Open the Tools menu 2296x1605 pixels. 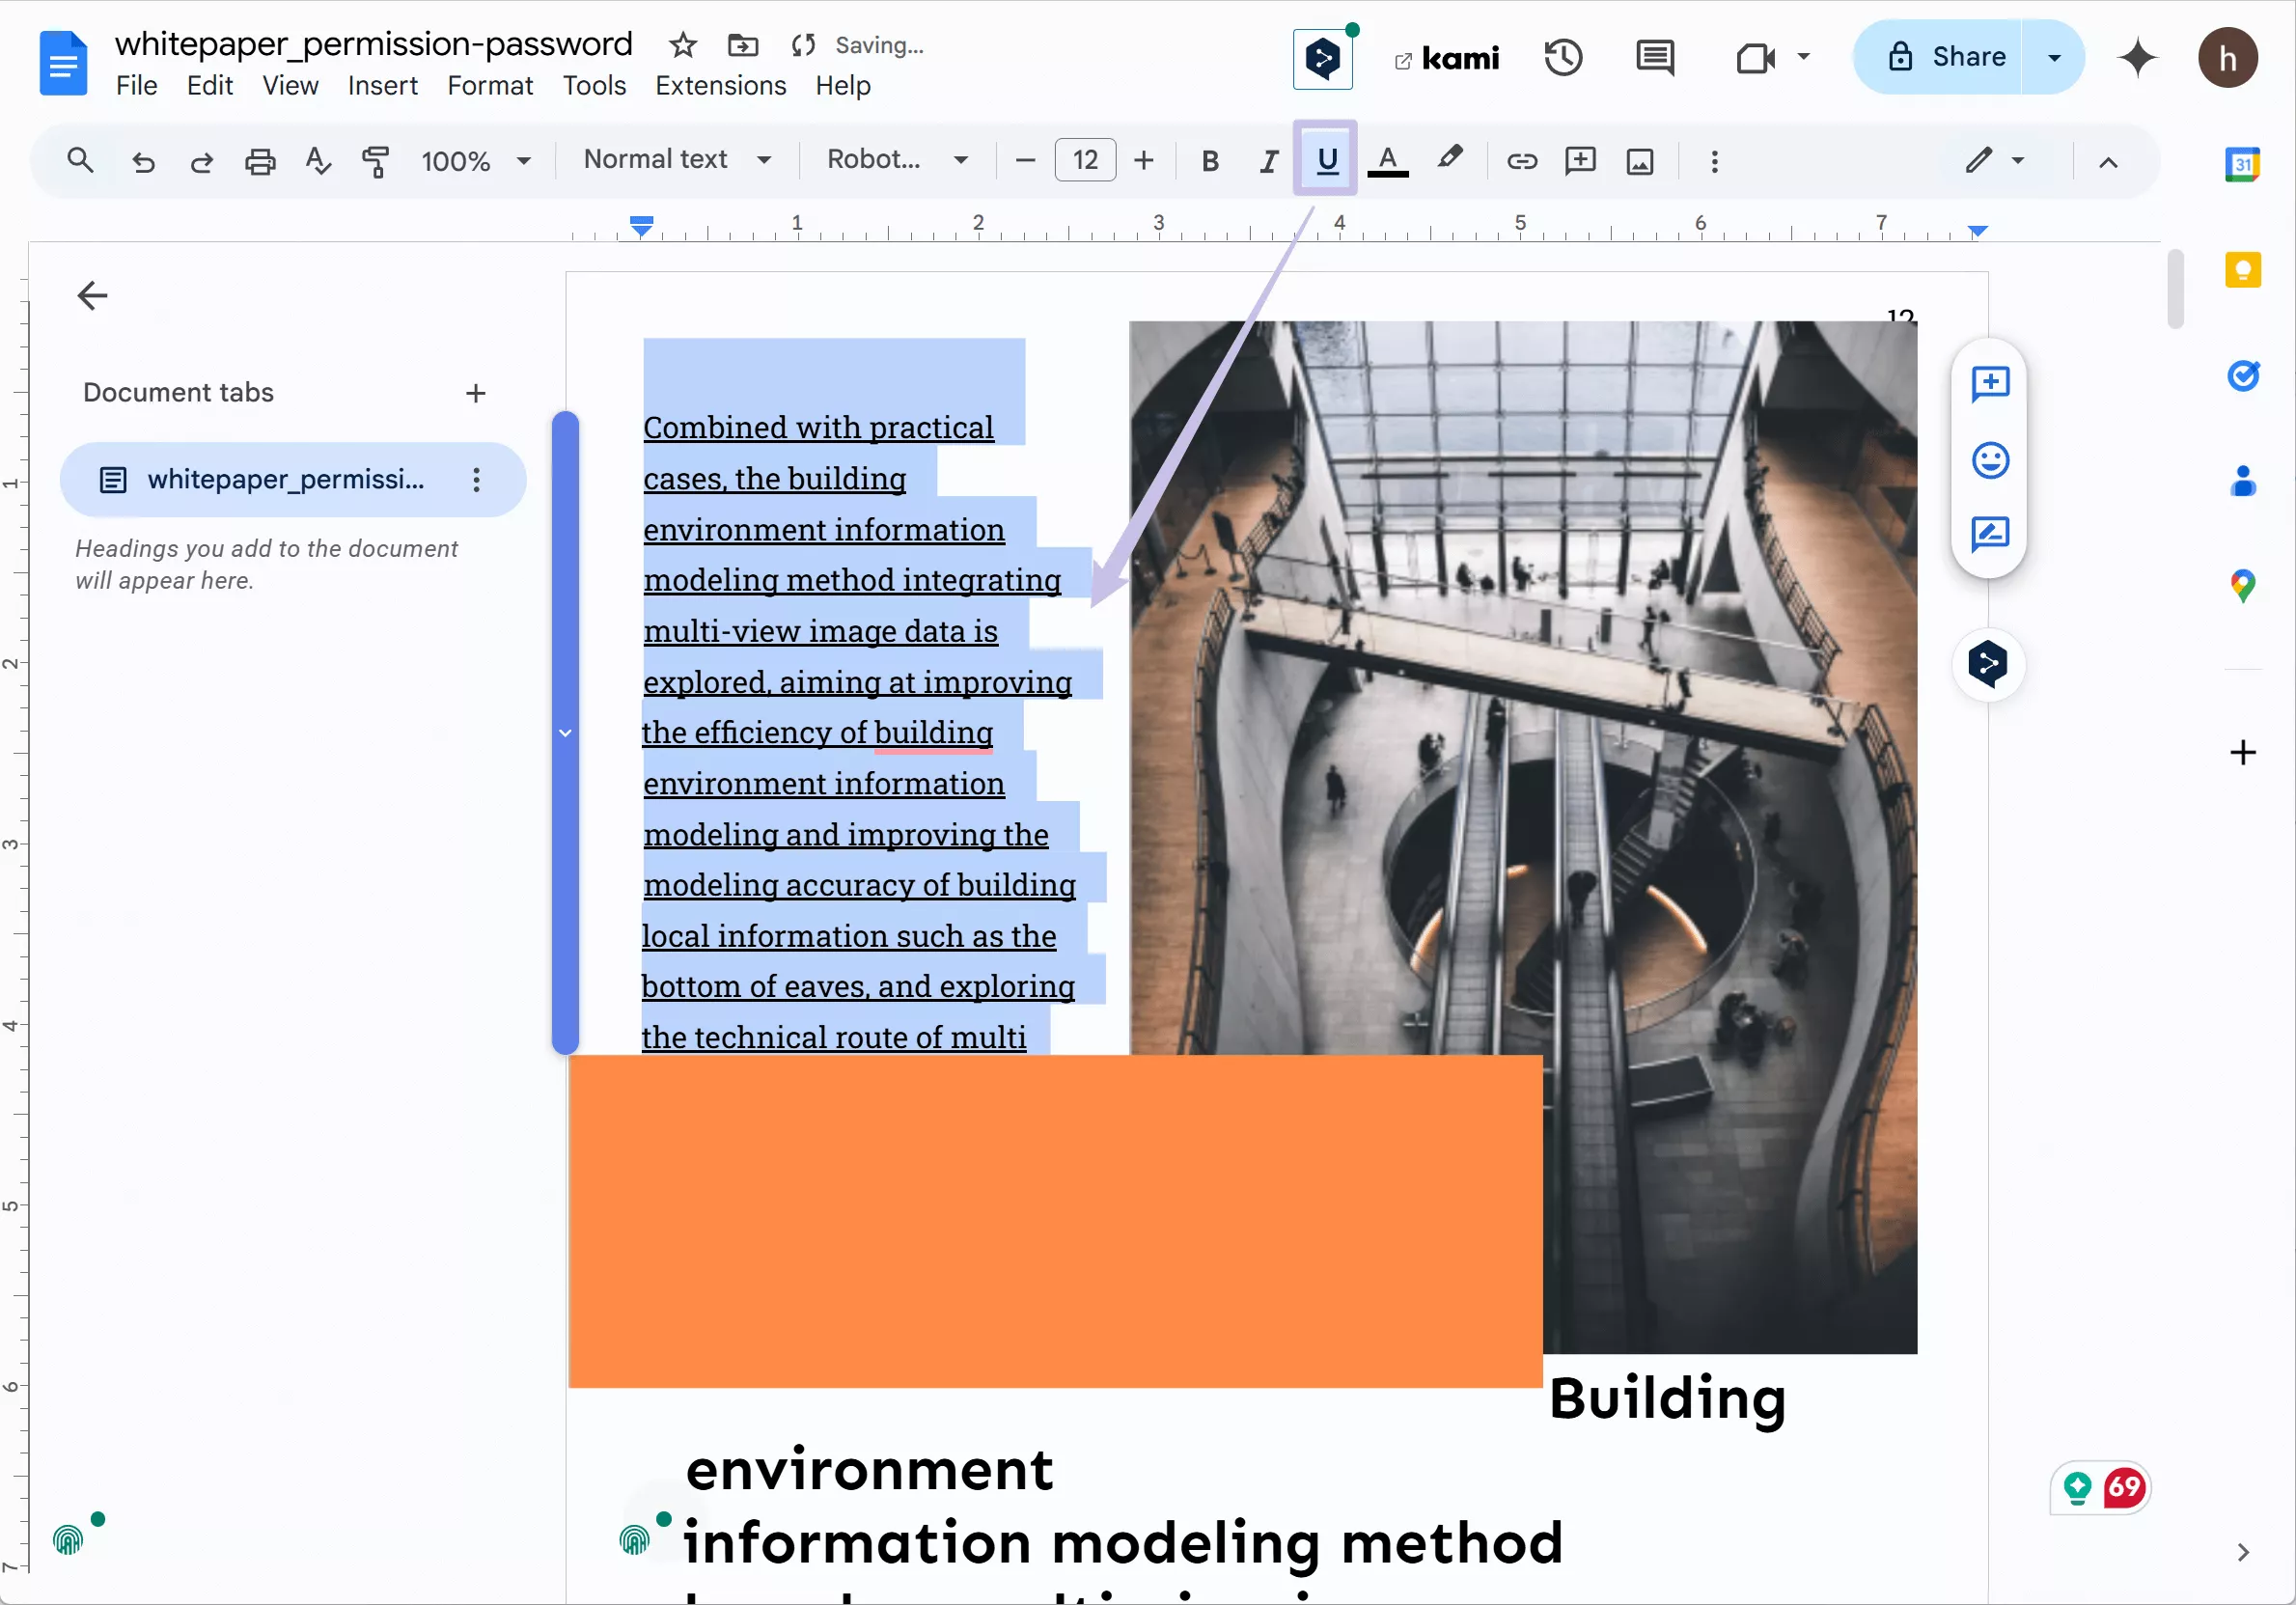(x=594, y=86)
